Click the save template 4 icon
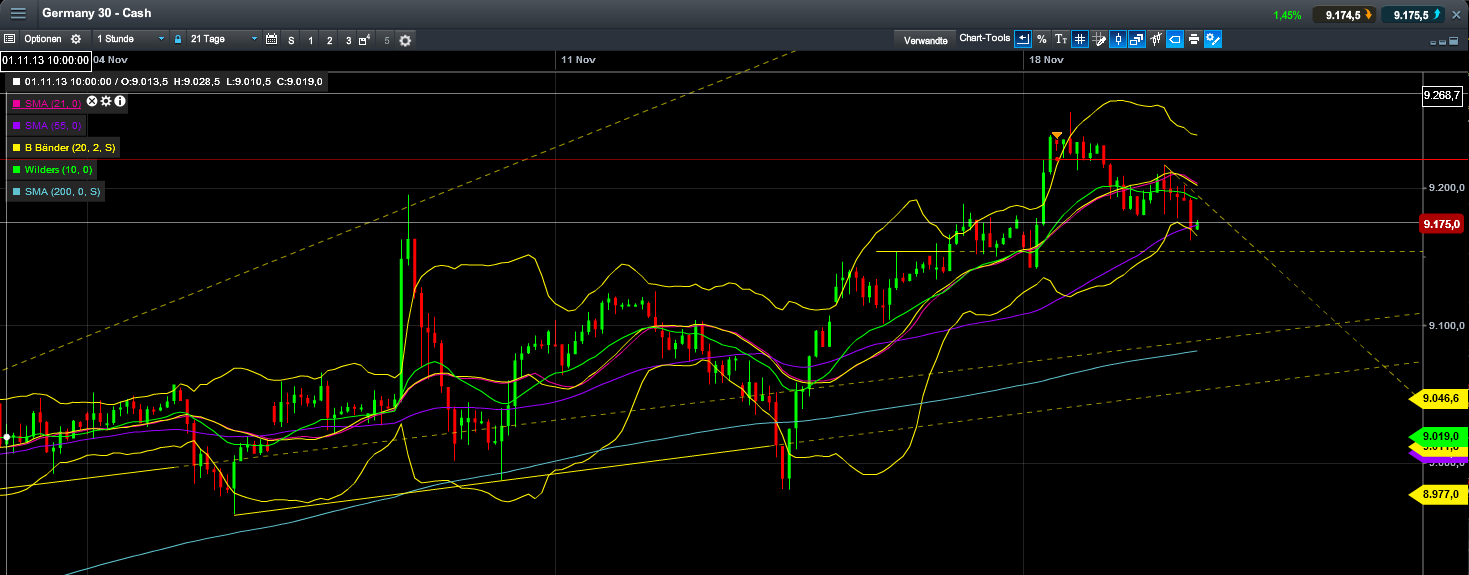 365,41
